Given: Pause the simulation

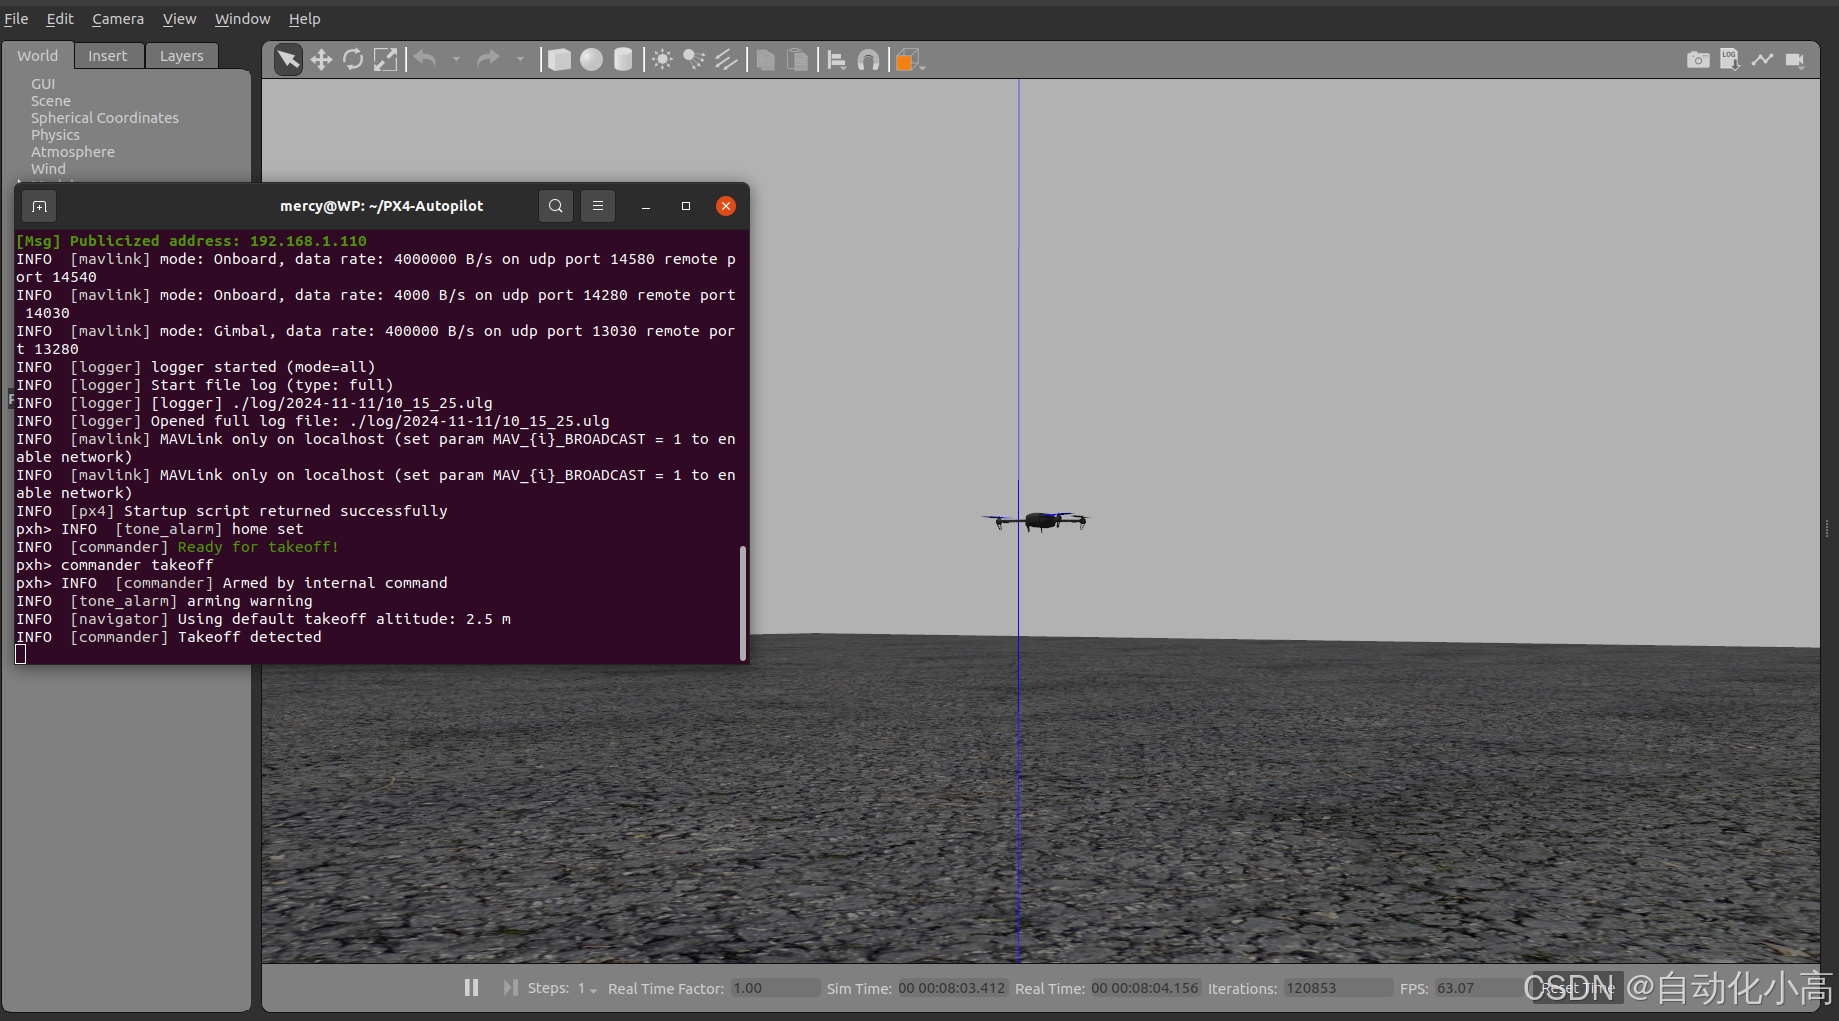Looking at the screenshot, I should click(x=472, y=988).
